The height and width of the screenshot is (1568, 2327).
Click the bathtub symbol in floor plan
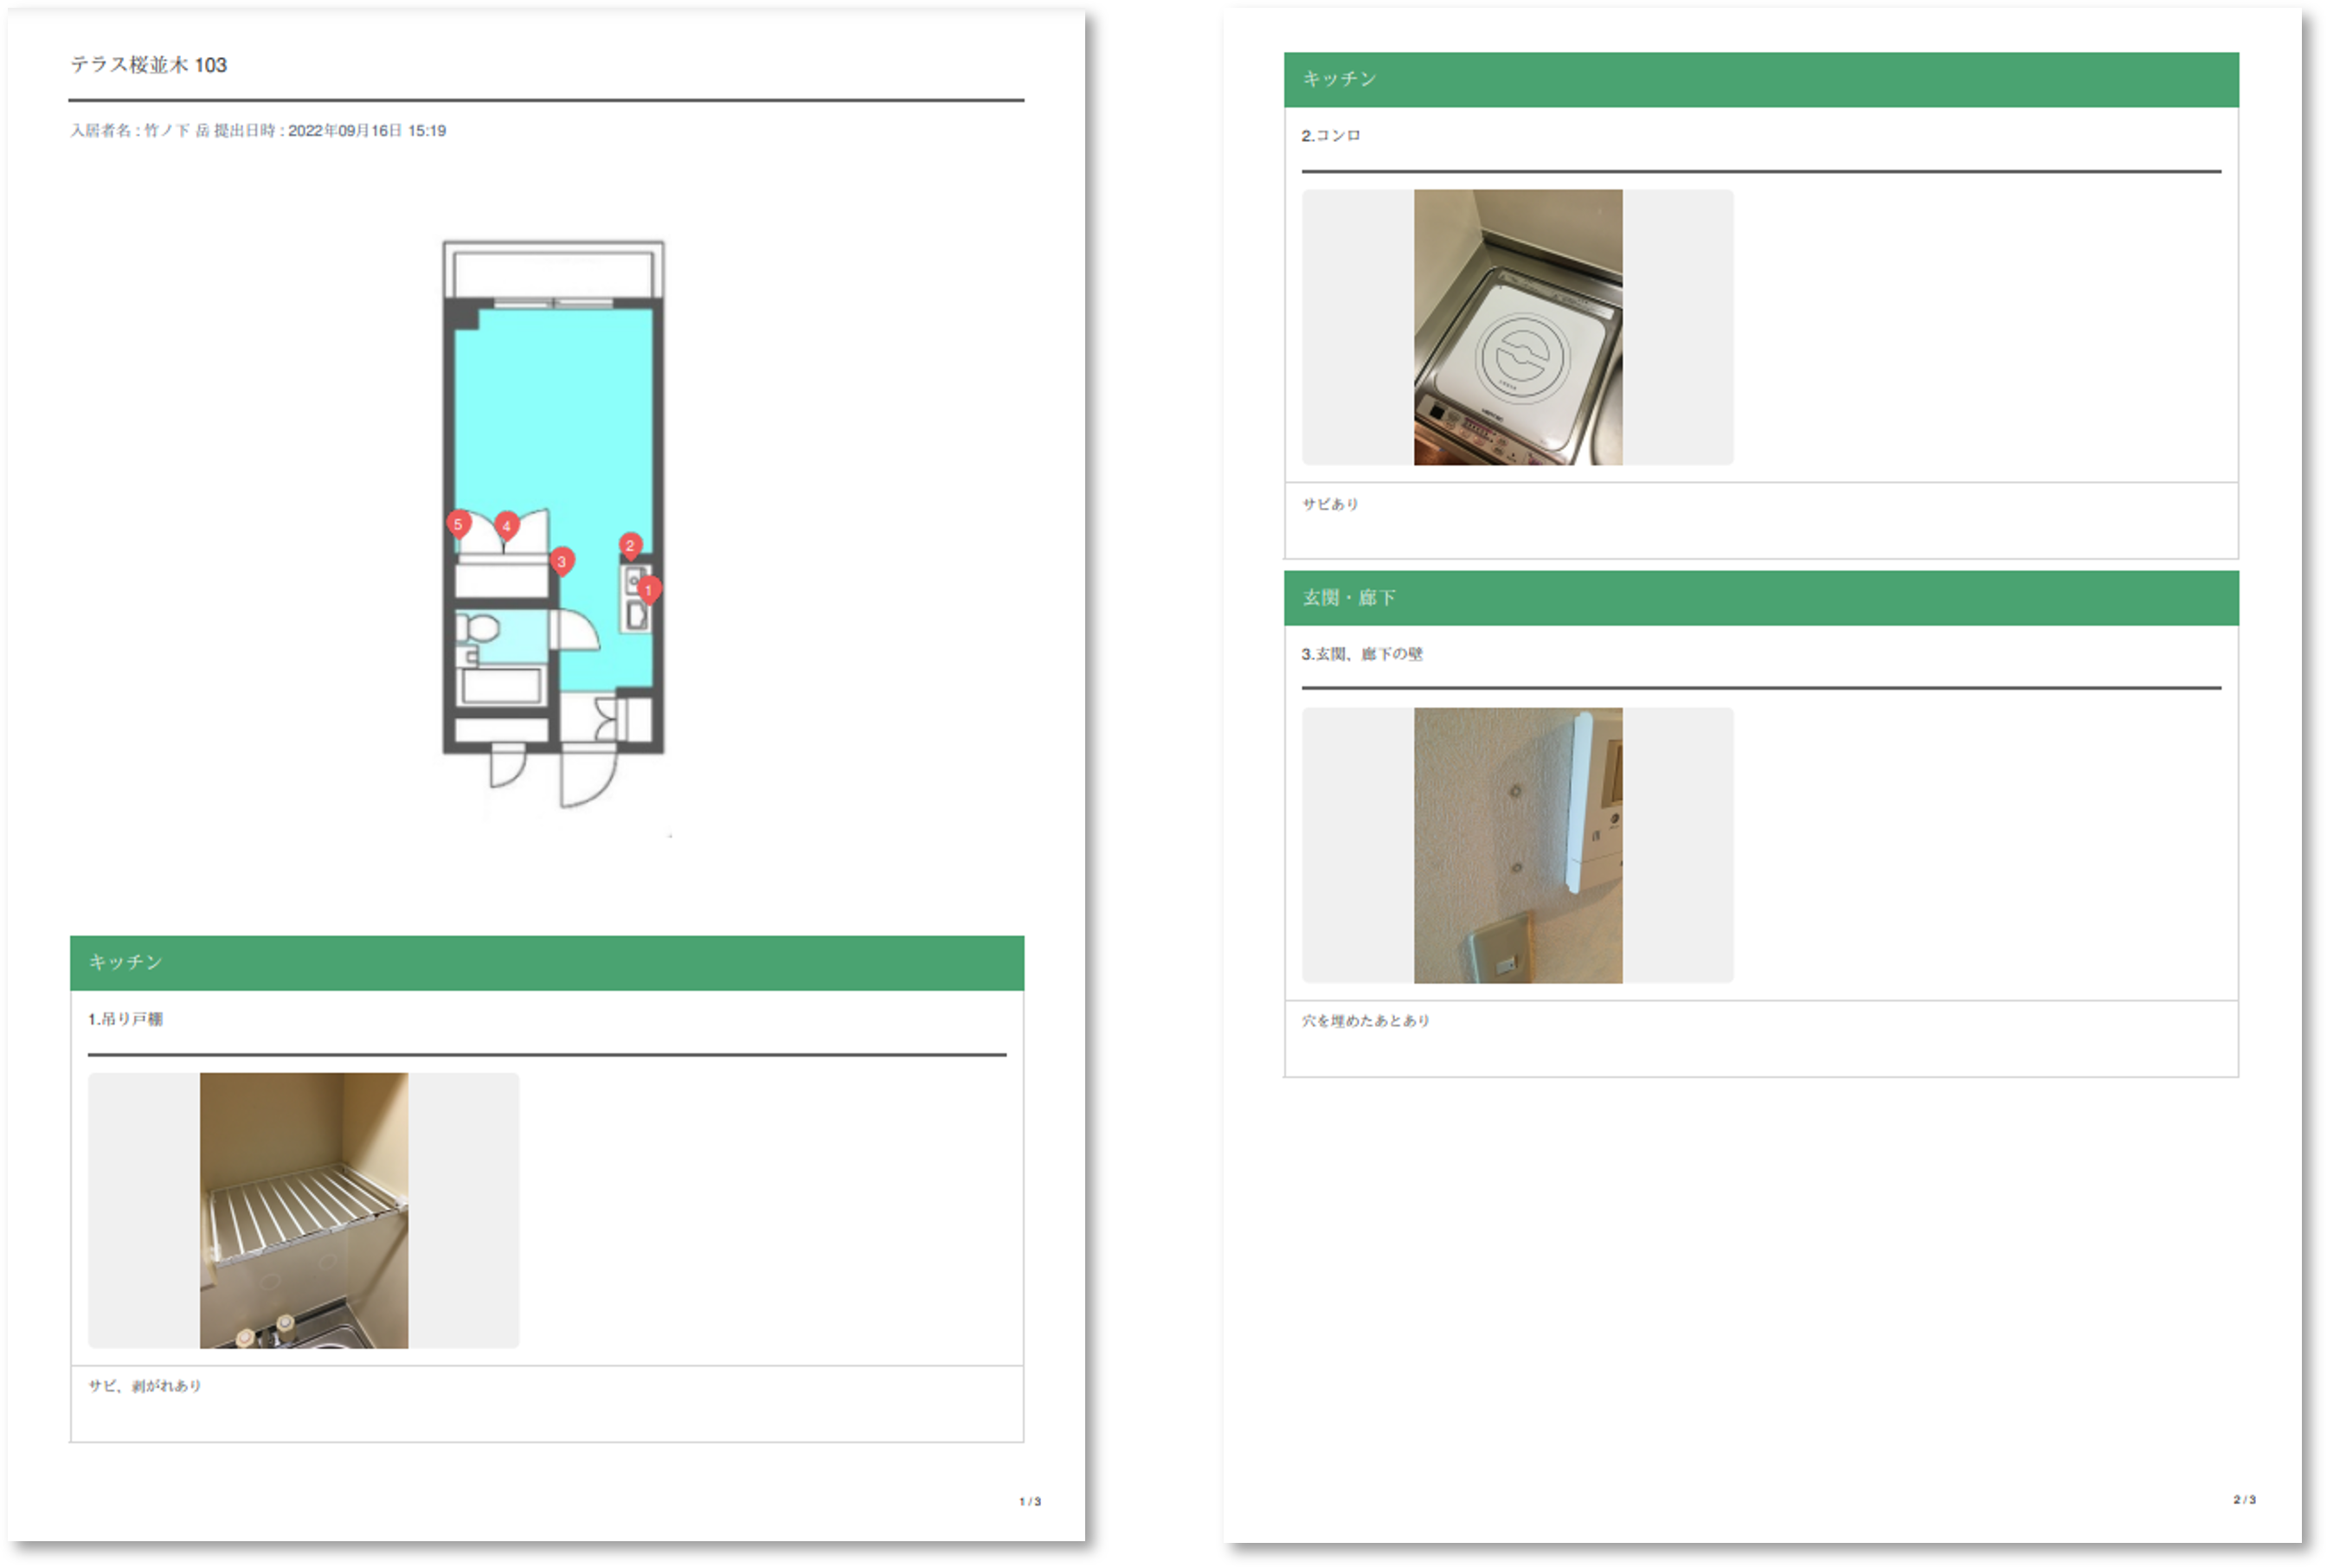[500, 686]
